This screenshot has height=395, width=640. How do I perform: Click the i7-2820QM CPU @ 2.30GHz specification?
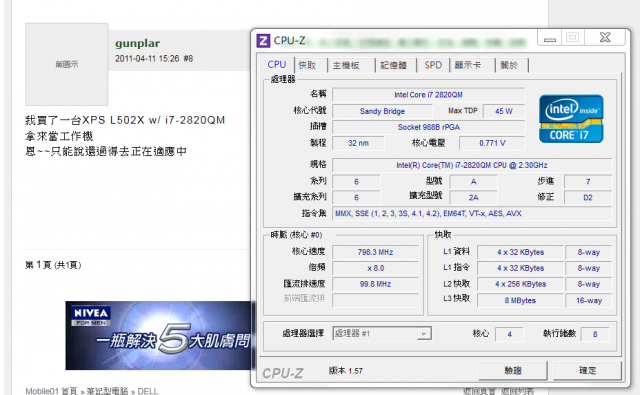point(472,165)
